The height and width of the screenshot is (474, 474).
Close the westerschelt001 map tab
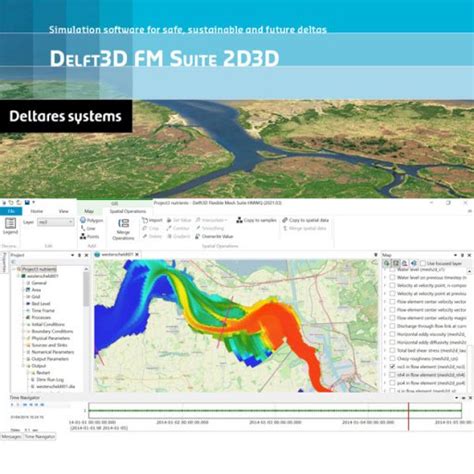coord(137,254)
